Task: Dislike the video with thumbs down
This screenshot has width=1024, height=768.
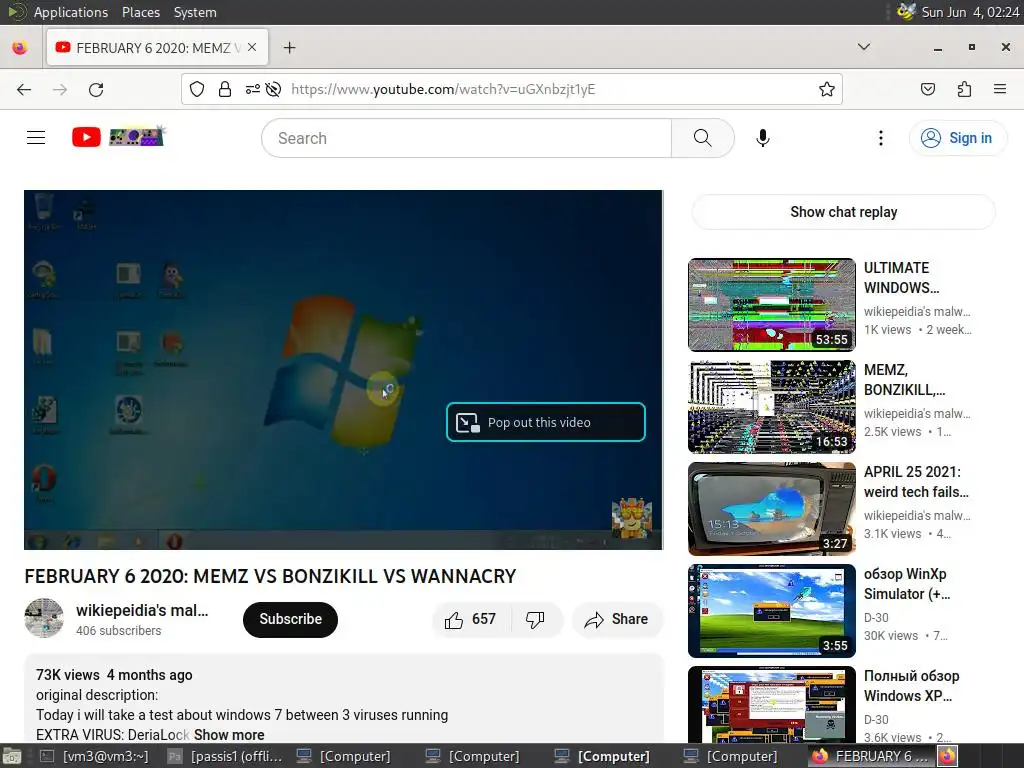Action: click(x=535, y=619)
